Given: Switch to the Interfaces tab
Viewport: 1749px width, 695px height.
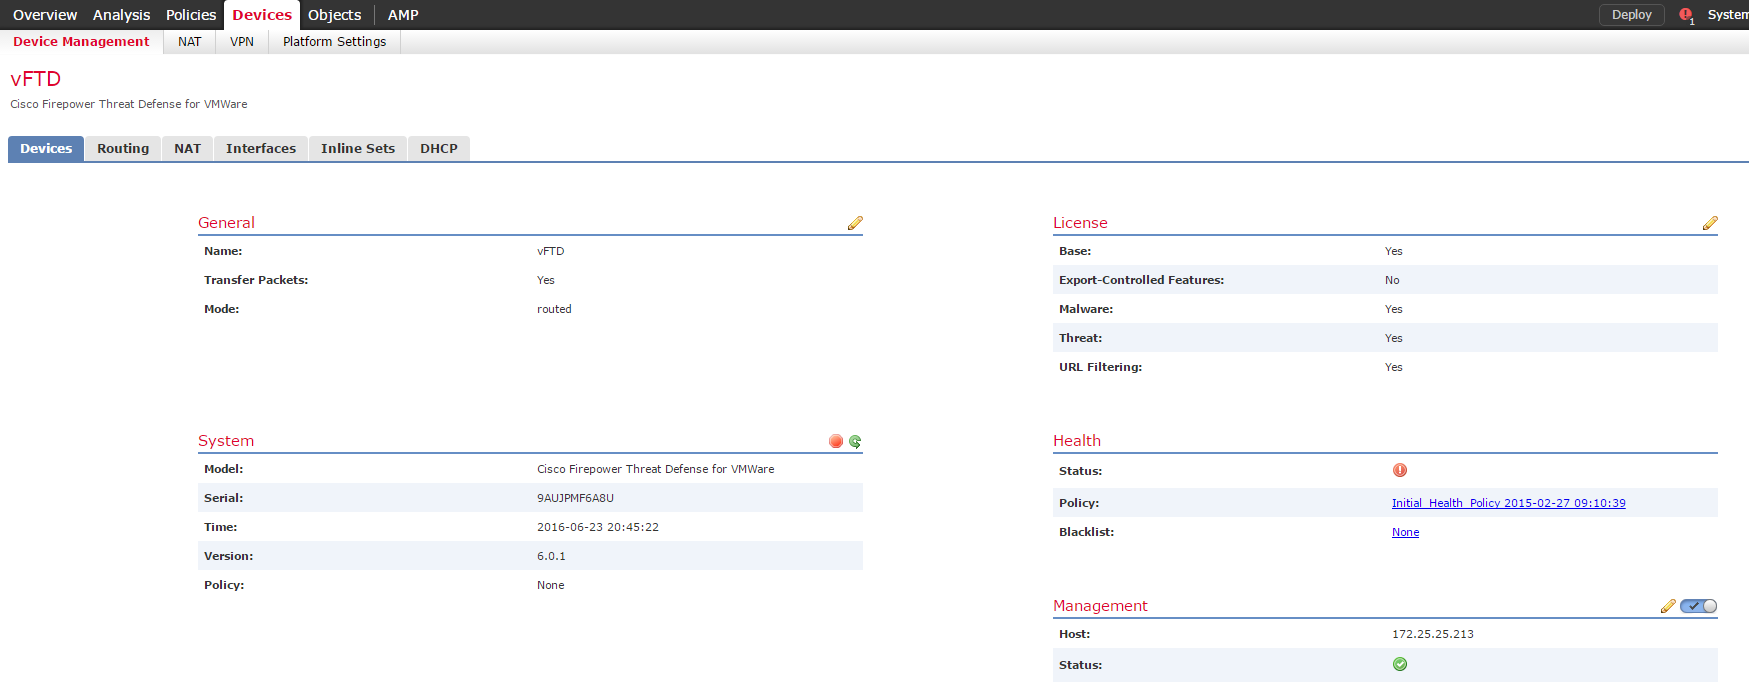Looking at the screenshot, I should point(261,149).
